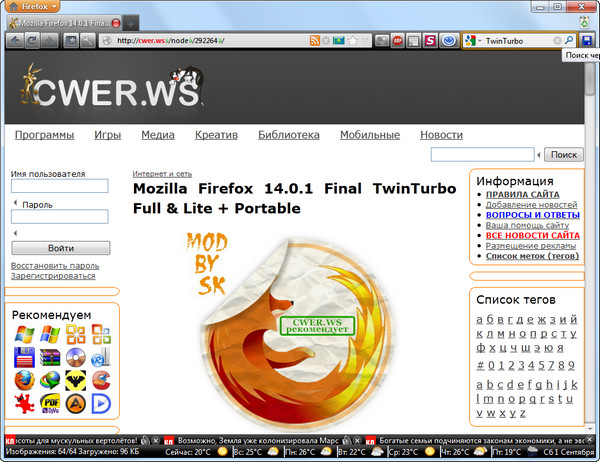This screenshot has width=600, height=462.
Task: Open the Программы menu item
Action: pyautogui.click(x=44, y=135)
